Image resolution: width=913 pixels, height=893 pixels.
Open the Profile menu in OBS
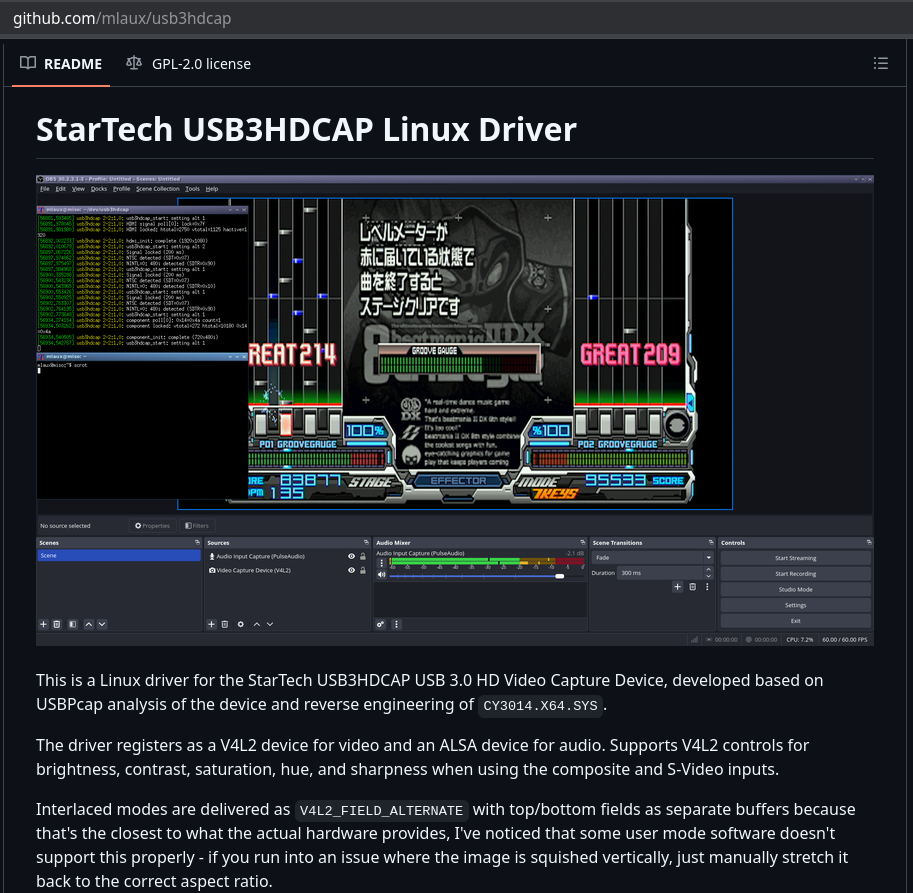(122, 189)
